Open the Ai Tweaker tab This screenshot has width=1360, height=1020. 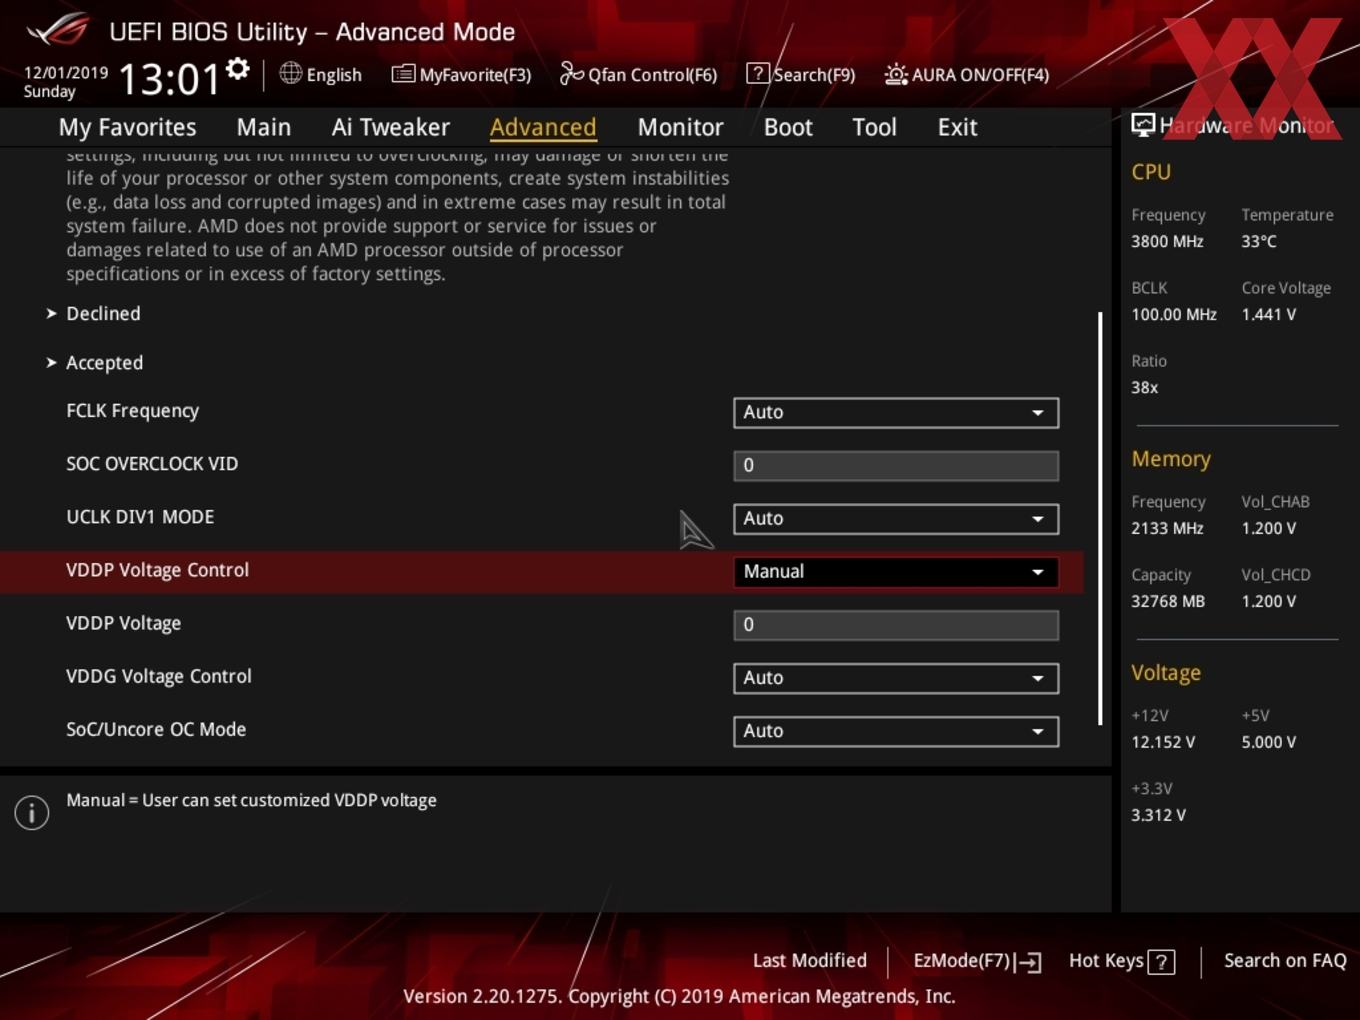[391, 127]
